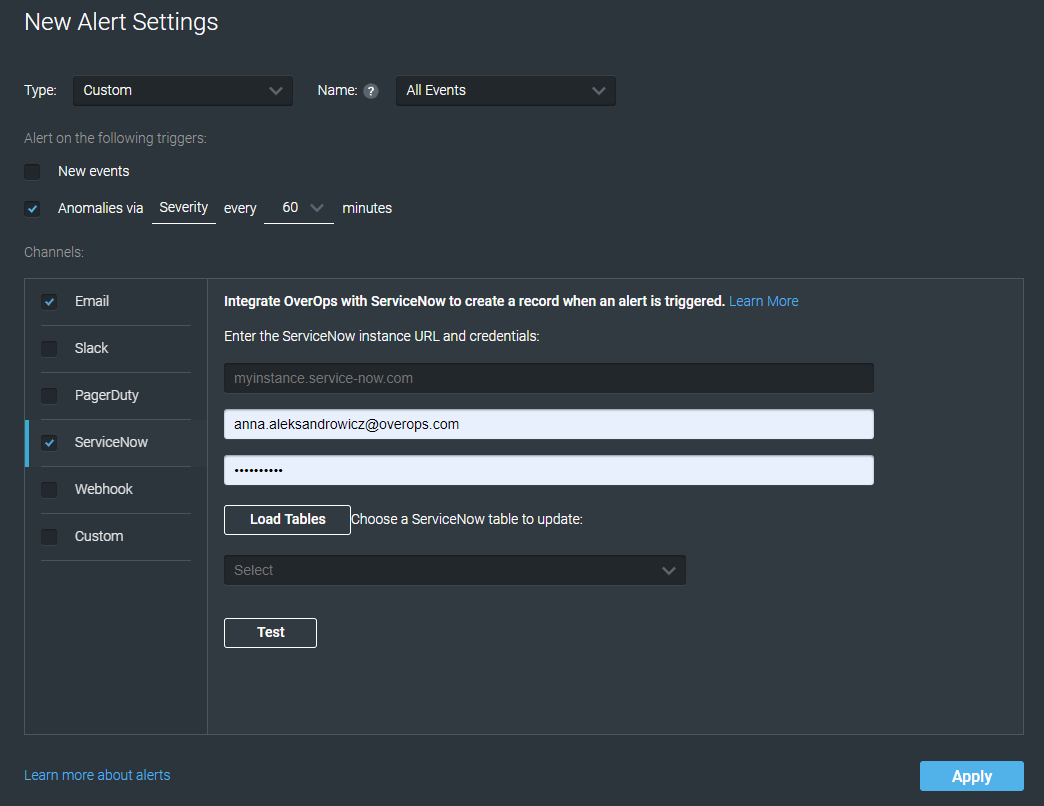Click the Apply button
This screenshot has width=1044, height=806.
(971, 776)
